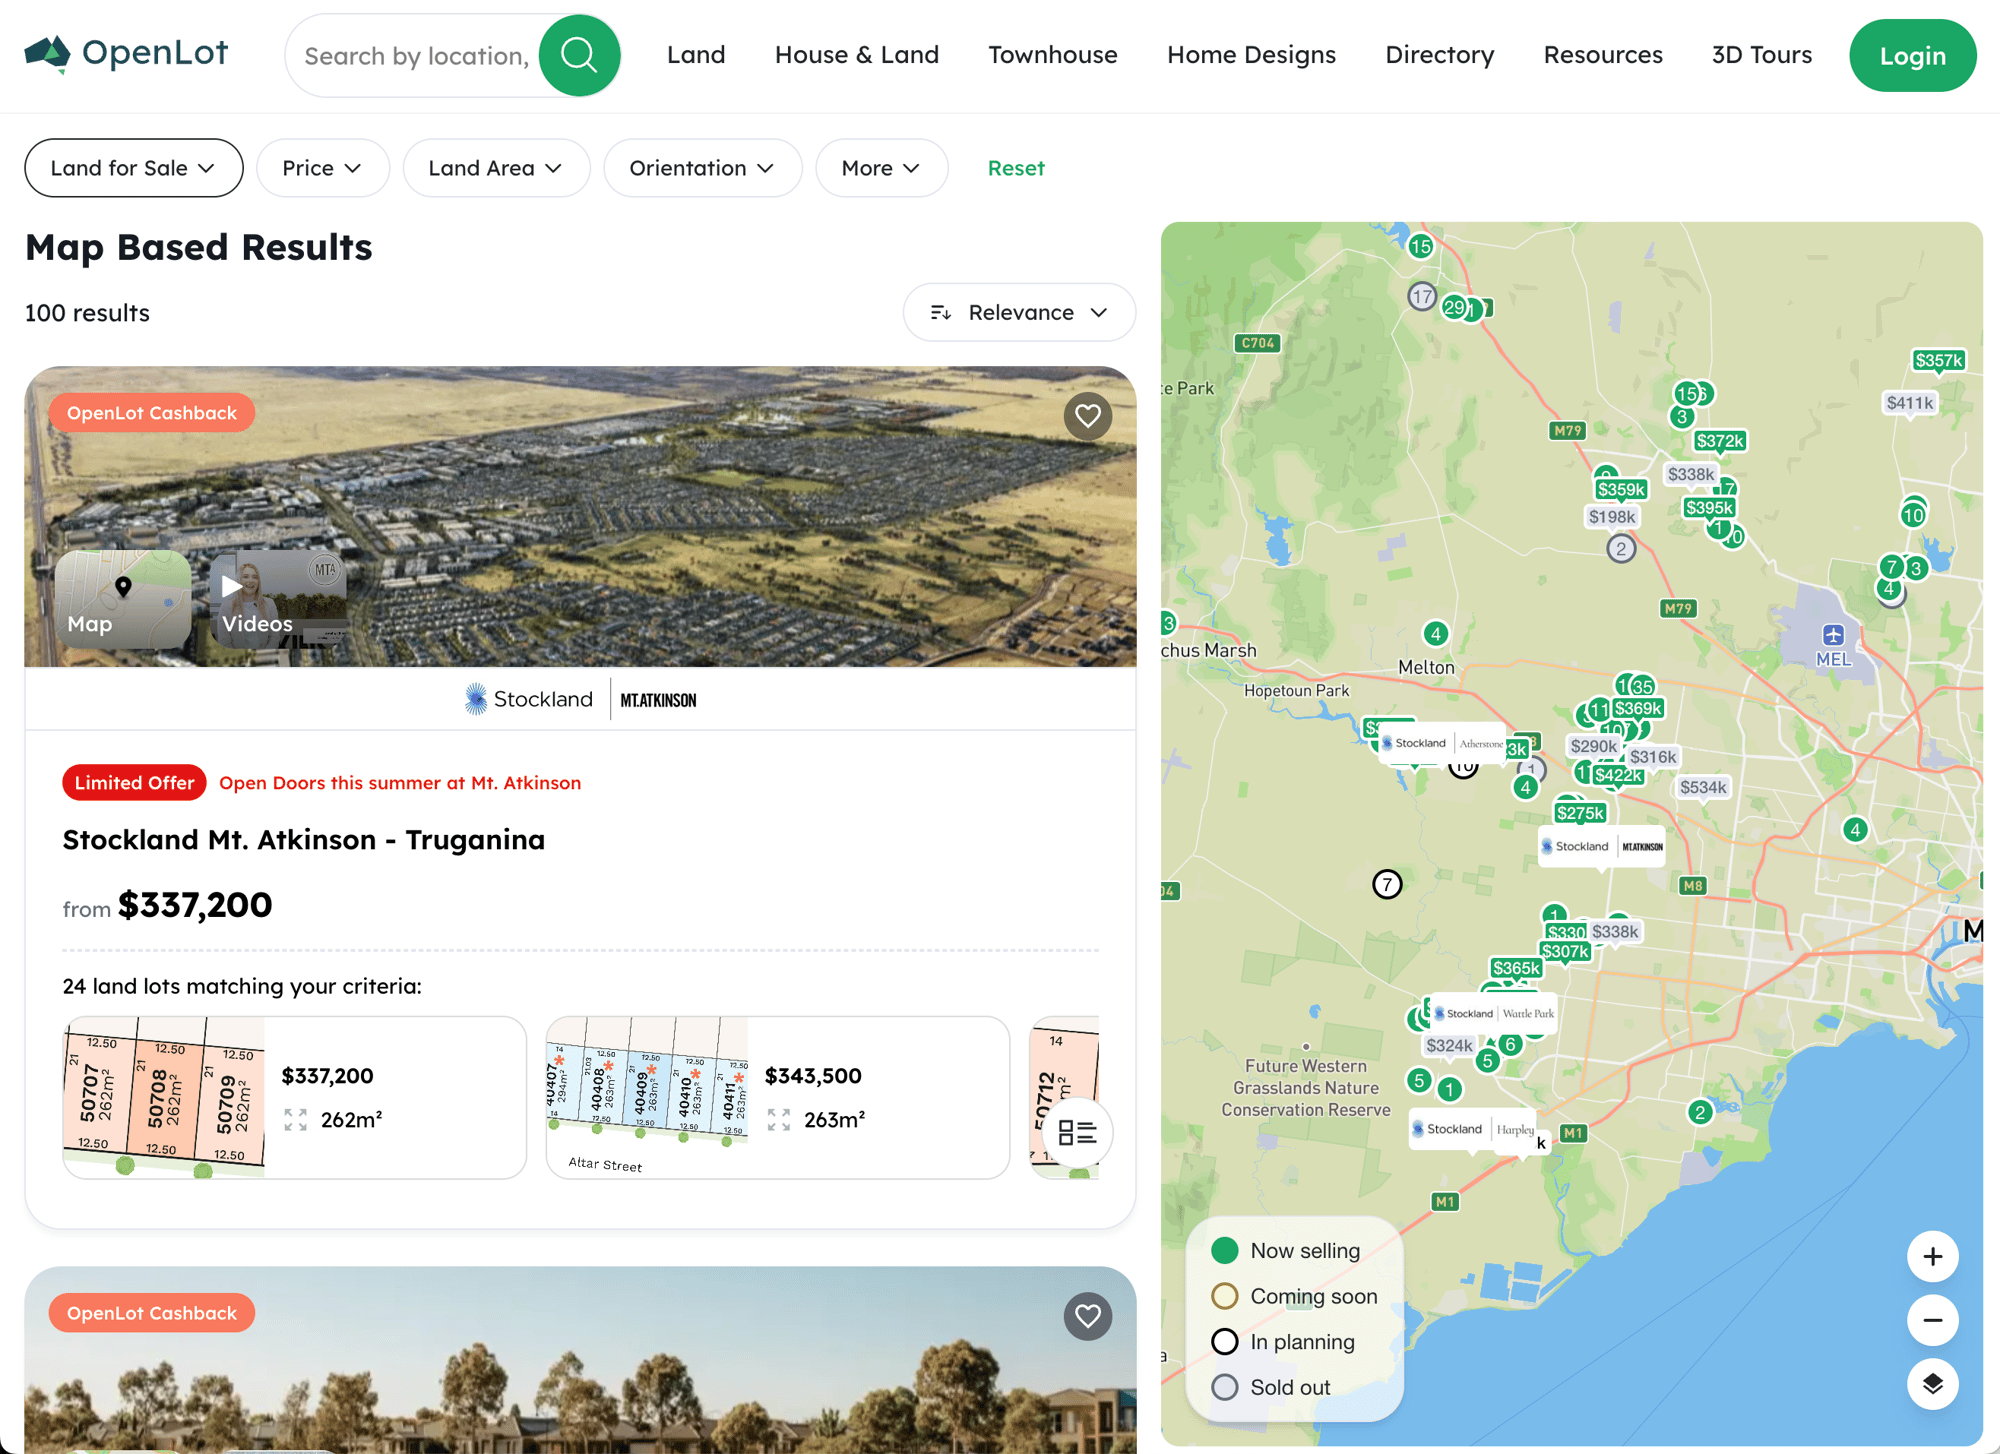2000x1454 pixels.
Task: Click the Login button
Action: pyautogui.click(x=1912, y=56)
